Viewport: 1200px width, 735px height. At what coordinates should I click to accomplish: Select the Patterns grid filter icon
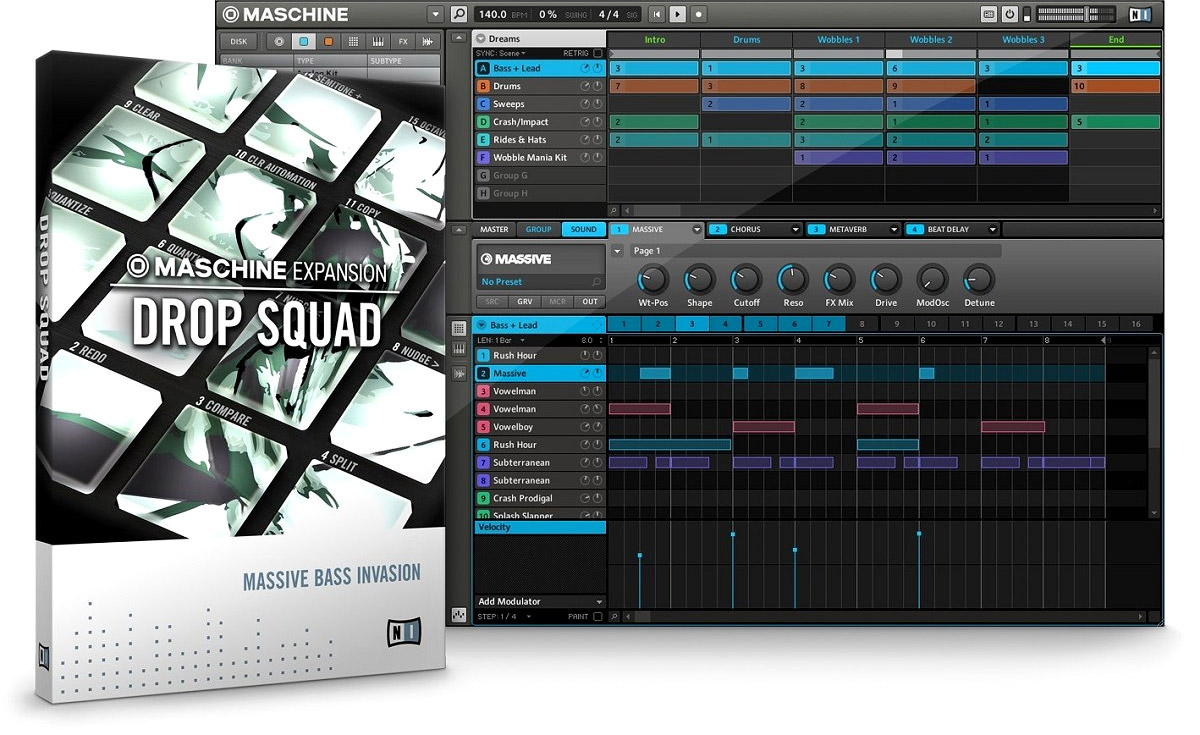pos(353,42)
